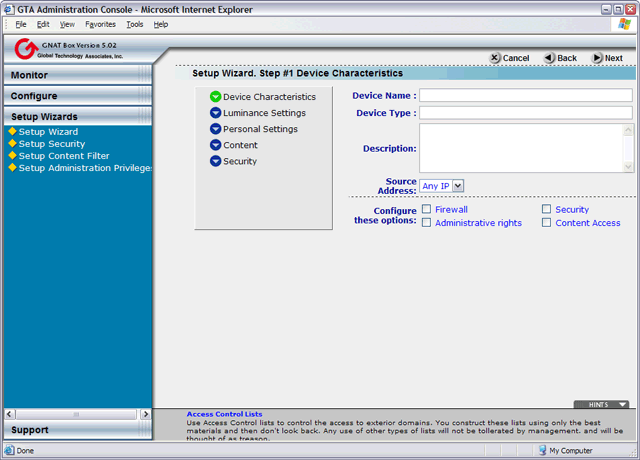Screen dimensions: 640x460
Task: Open the Setup Security link
Action: 52,144
